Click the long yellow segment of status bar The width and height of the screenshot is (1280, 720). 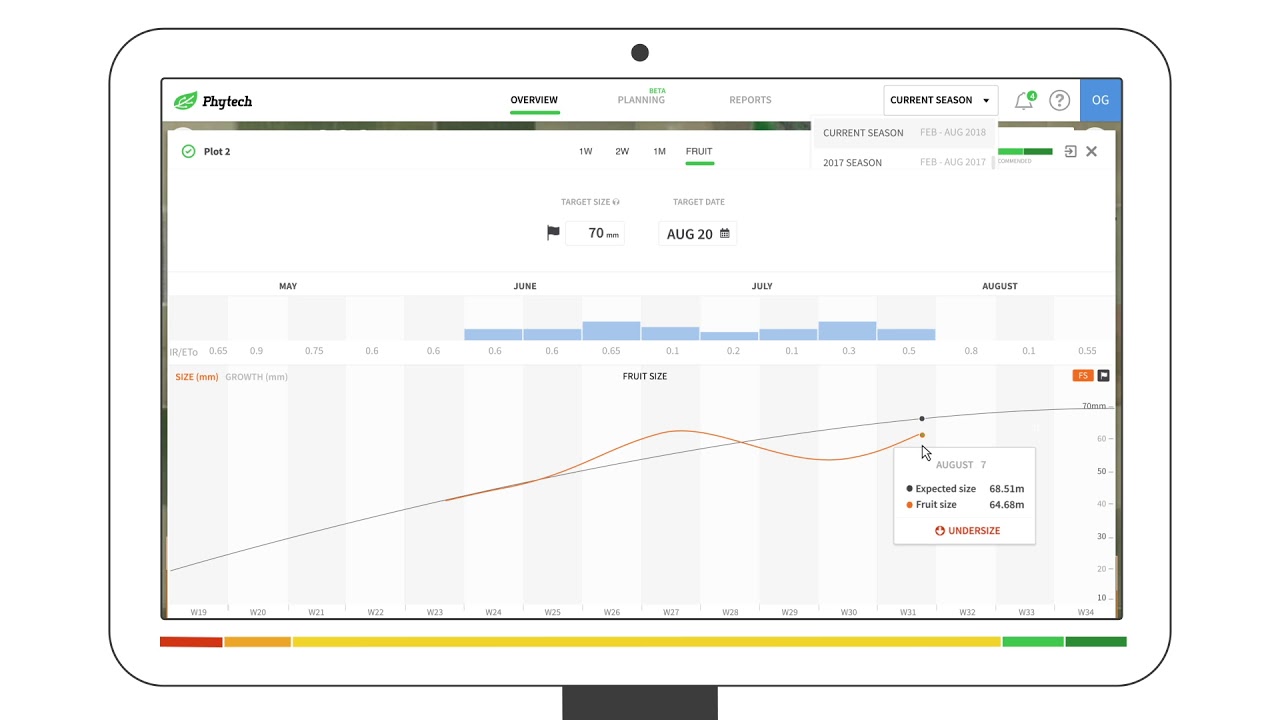[x=646, y=642]
